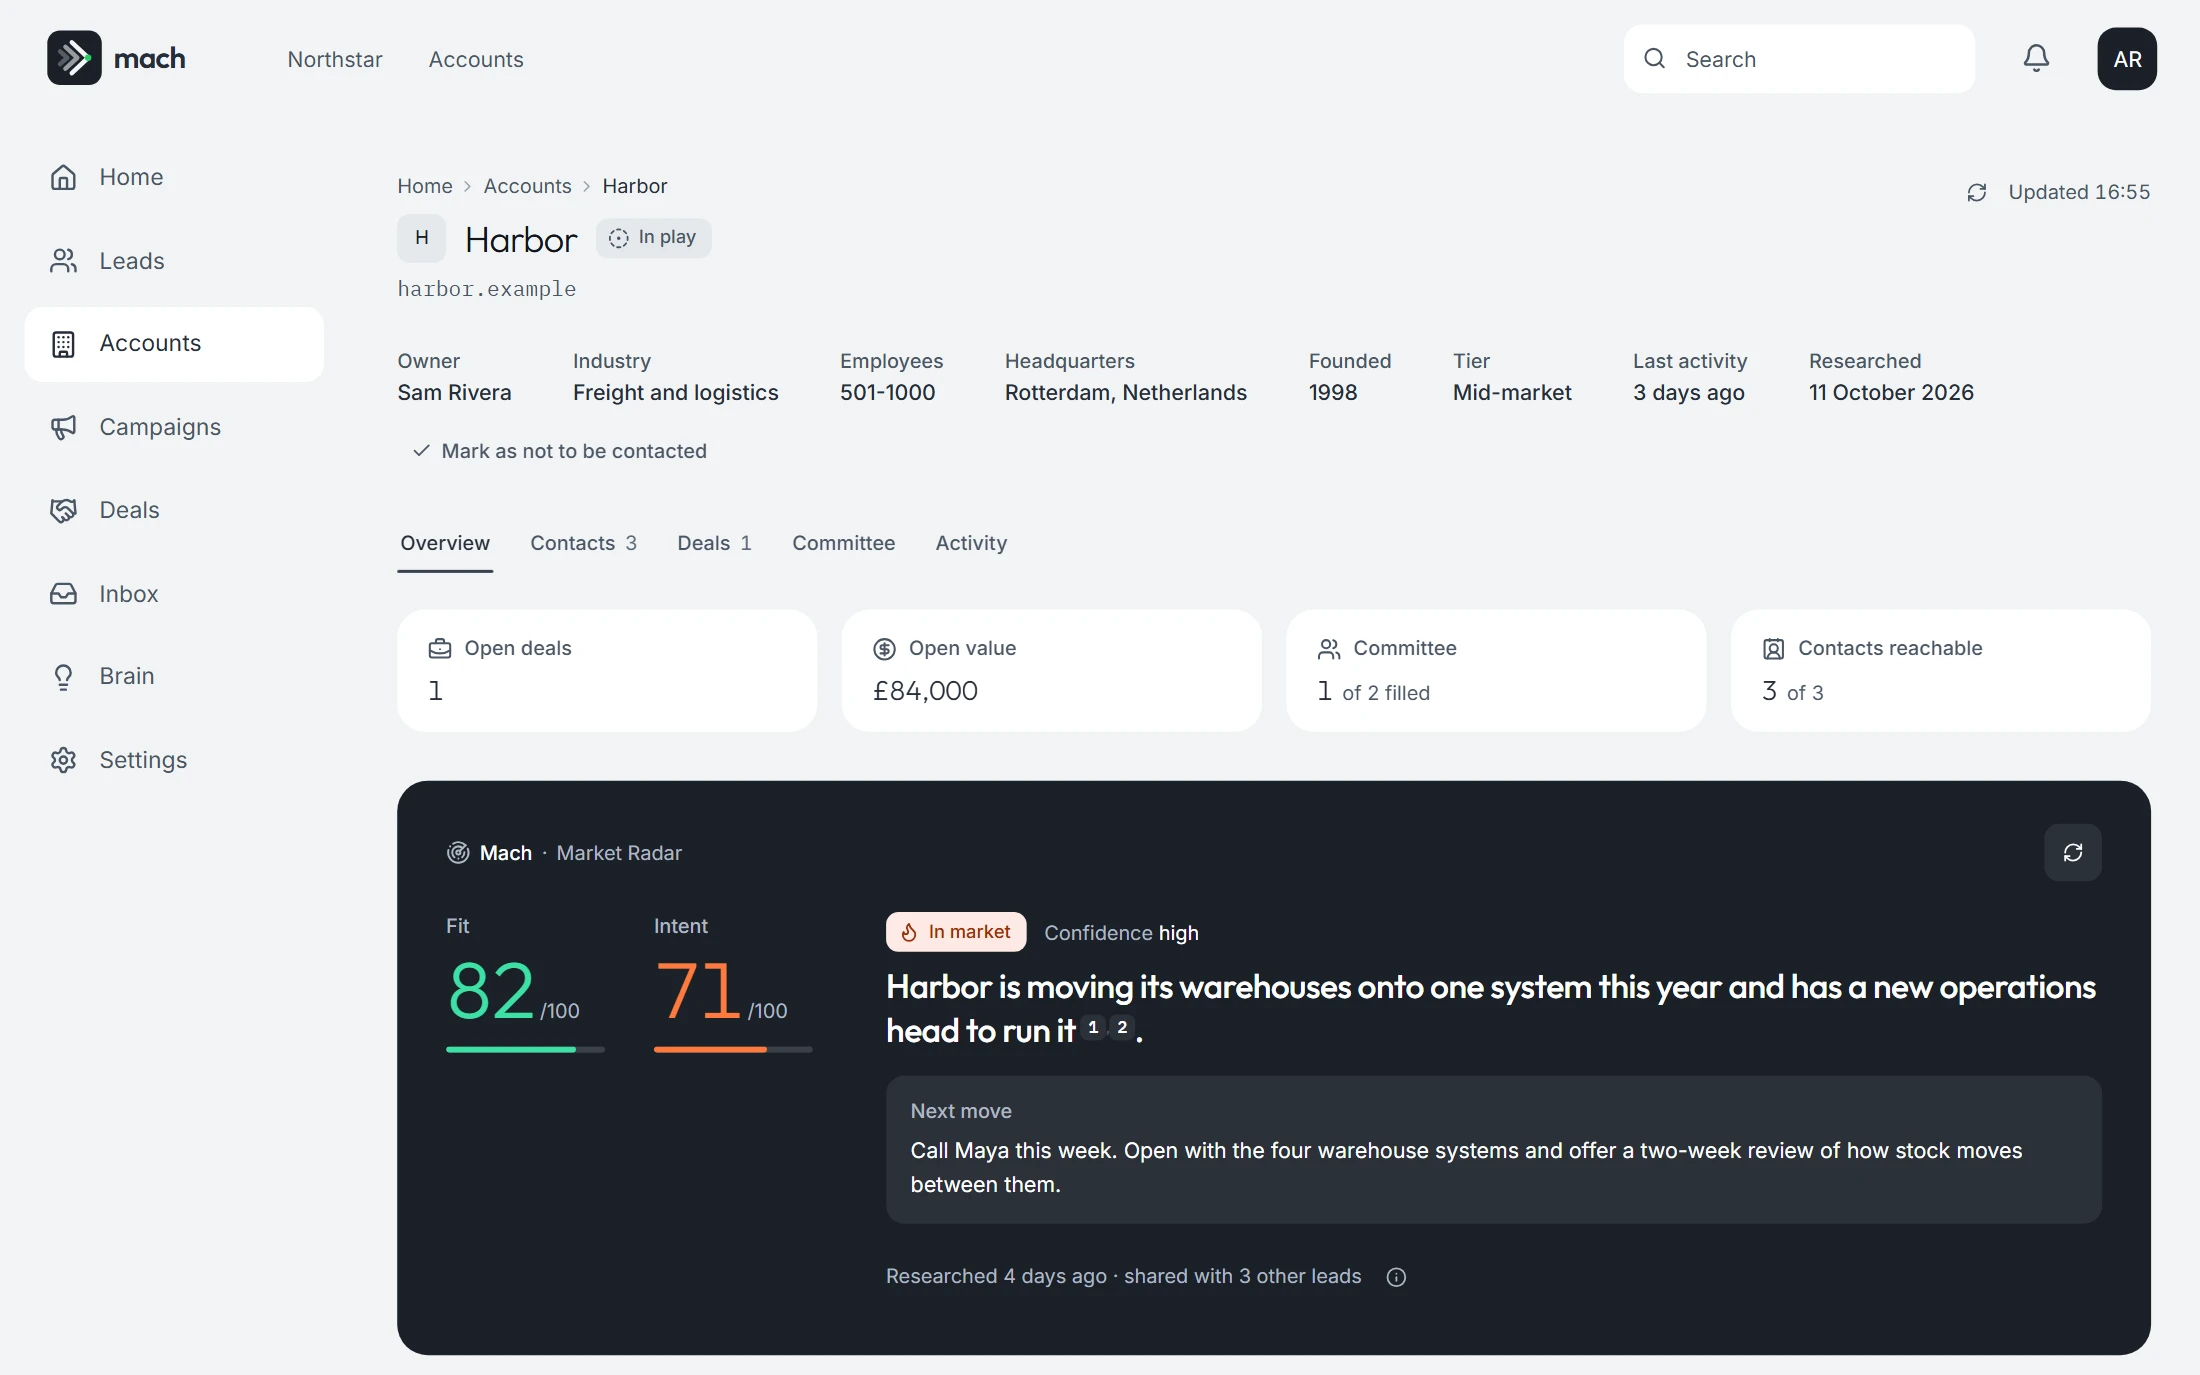Click the Intent score progress bar

point(733,1049)
